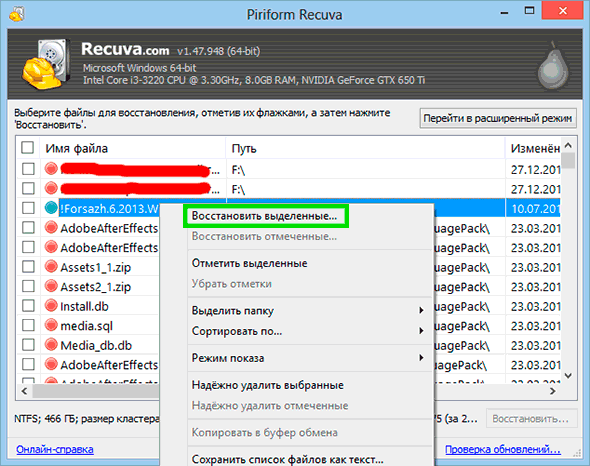Open the Онлайн-справка link
Viewport: 590px width, 466px height.
click(55, 449)
